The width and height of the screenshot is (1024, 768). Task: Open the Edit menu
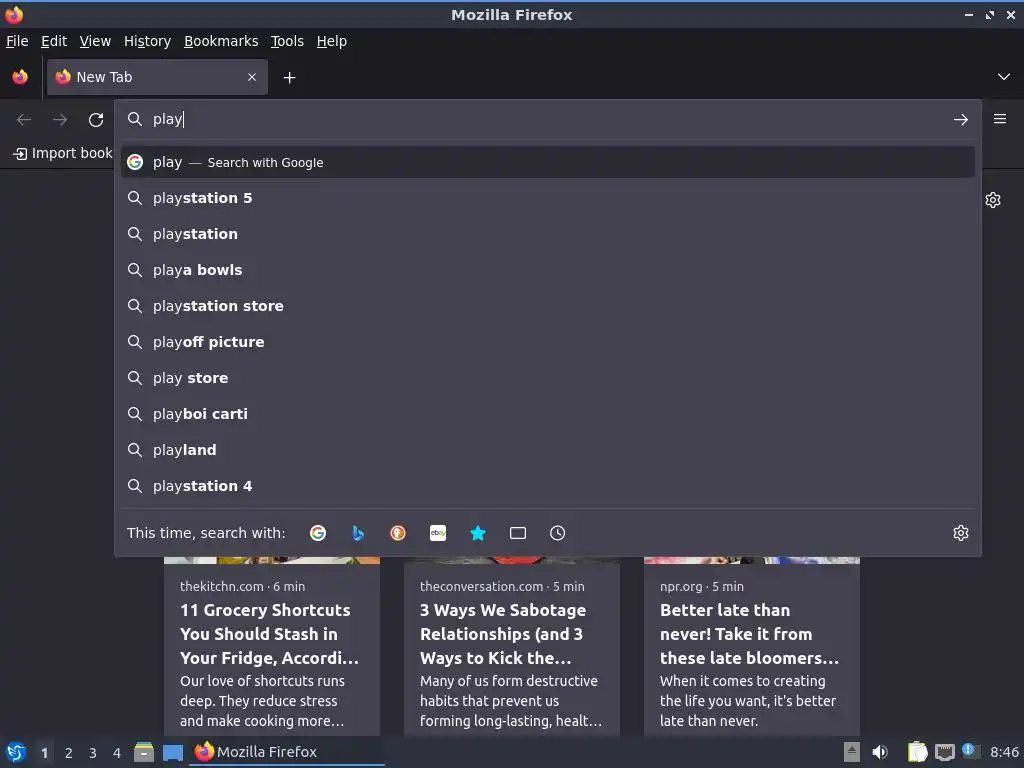pyautogui.click(x=54, y=41)
